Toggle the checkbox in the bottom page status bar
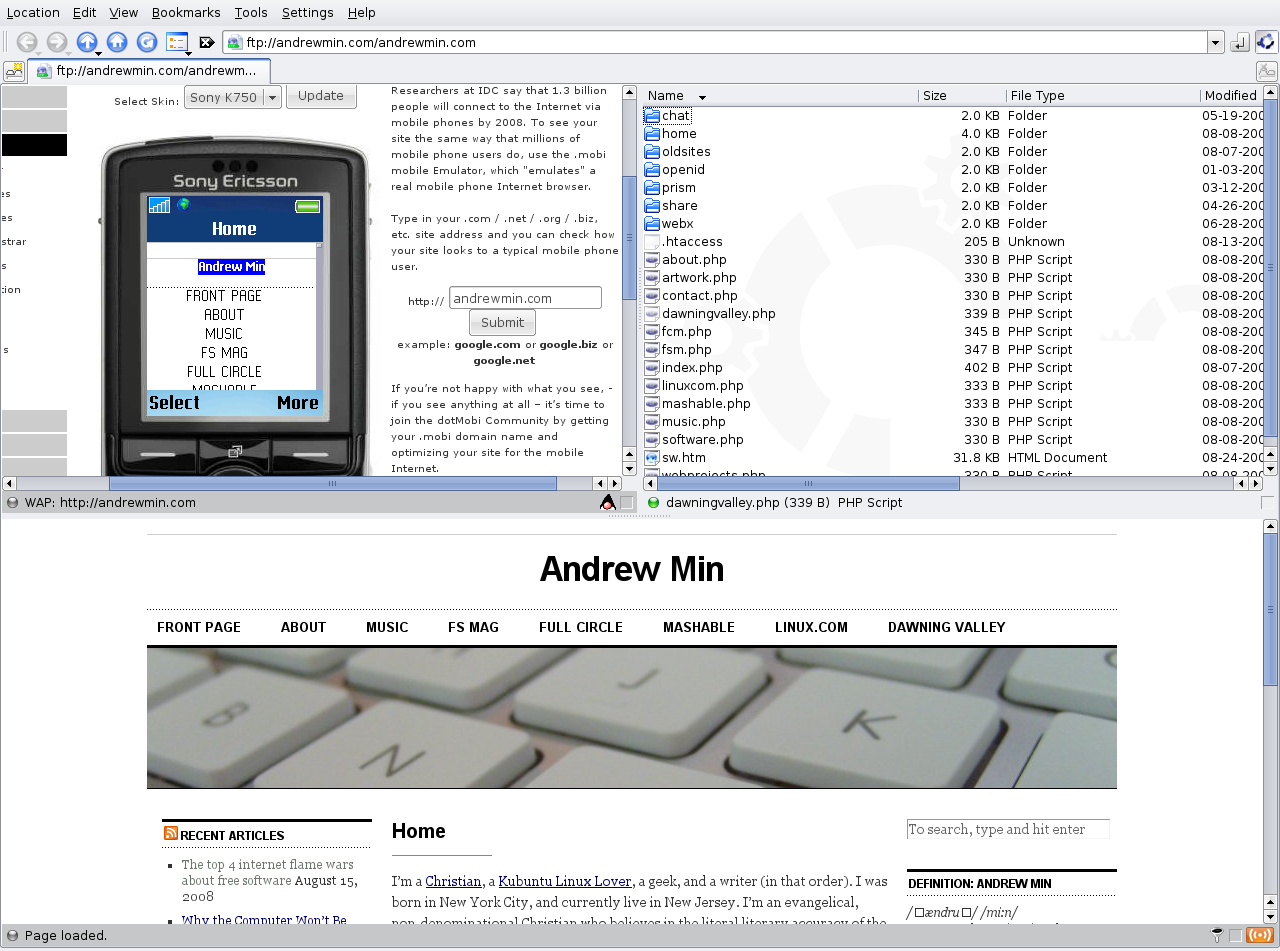Image resolution: width=1280 pixels, height=951 pixels. coord(1236,936)
